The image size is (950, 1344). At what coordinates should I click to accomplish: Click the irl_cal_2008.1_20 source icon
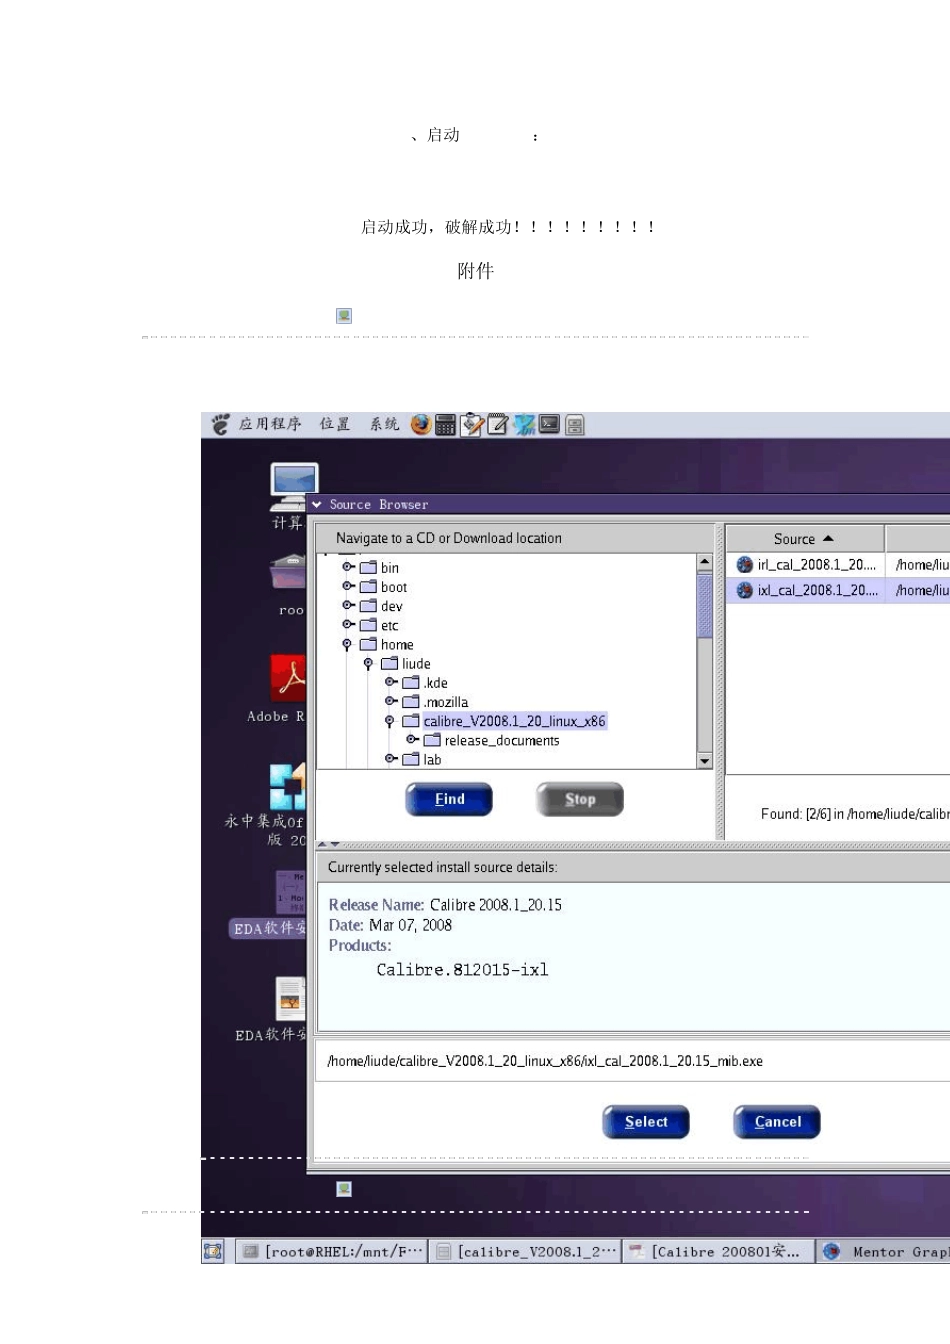(x=744, y=565)
